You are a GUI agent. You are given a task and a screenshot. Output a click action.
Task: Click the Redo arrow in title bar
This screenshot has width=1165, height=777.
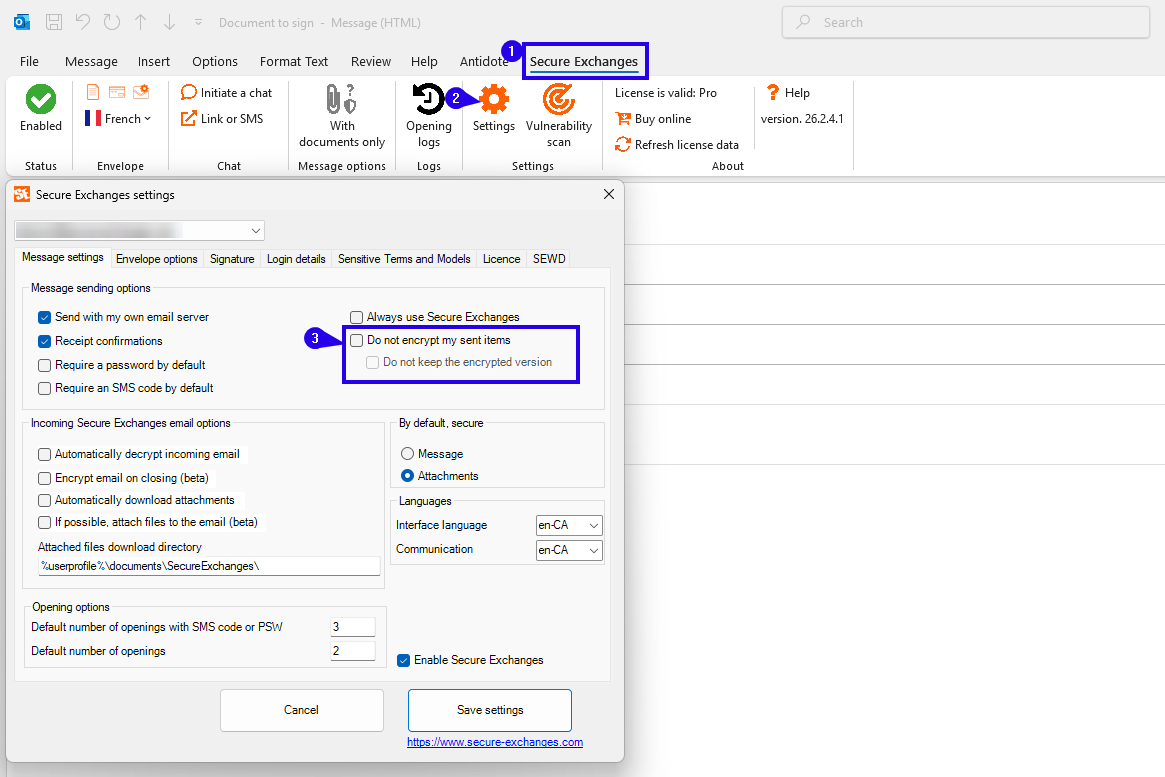(112, 22)
